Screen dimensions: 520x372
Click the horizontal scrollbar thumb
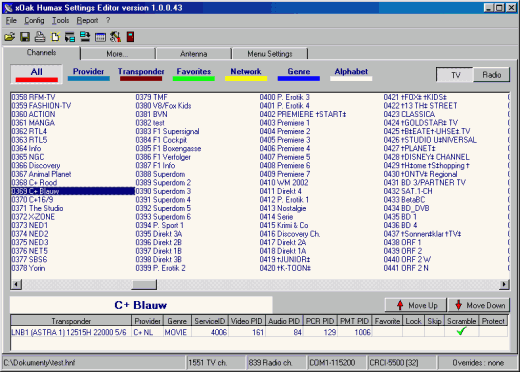144,285
